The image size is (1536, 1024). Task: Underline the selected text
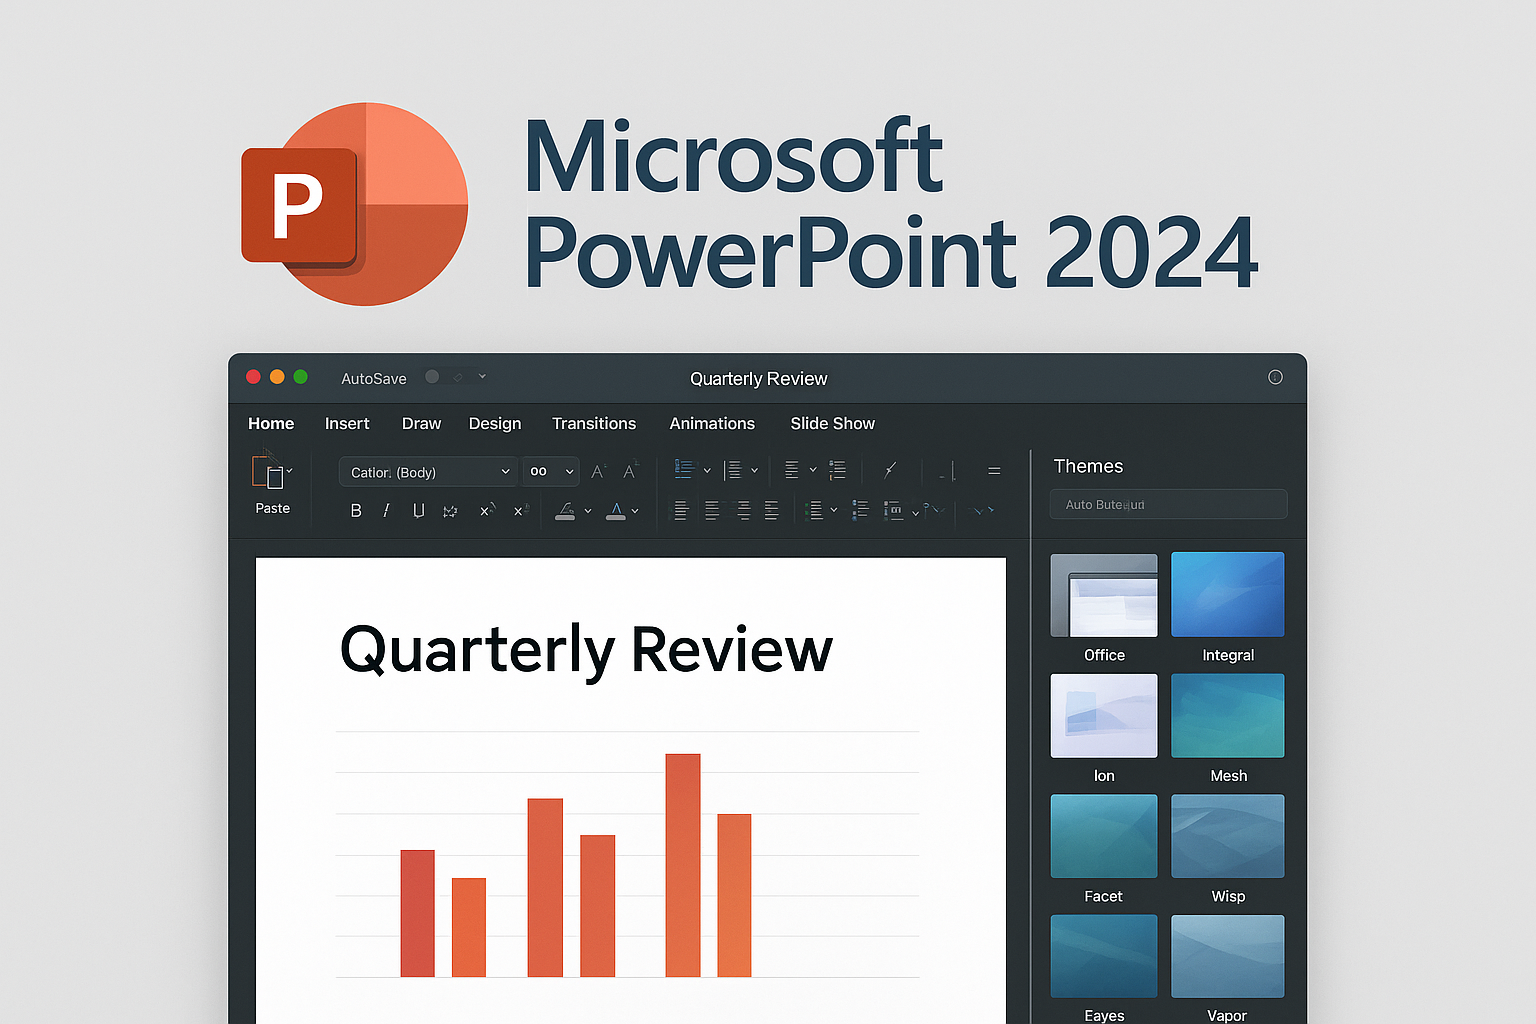[418, 511]
